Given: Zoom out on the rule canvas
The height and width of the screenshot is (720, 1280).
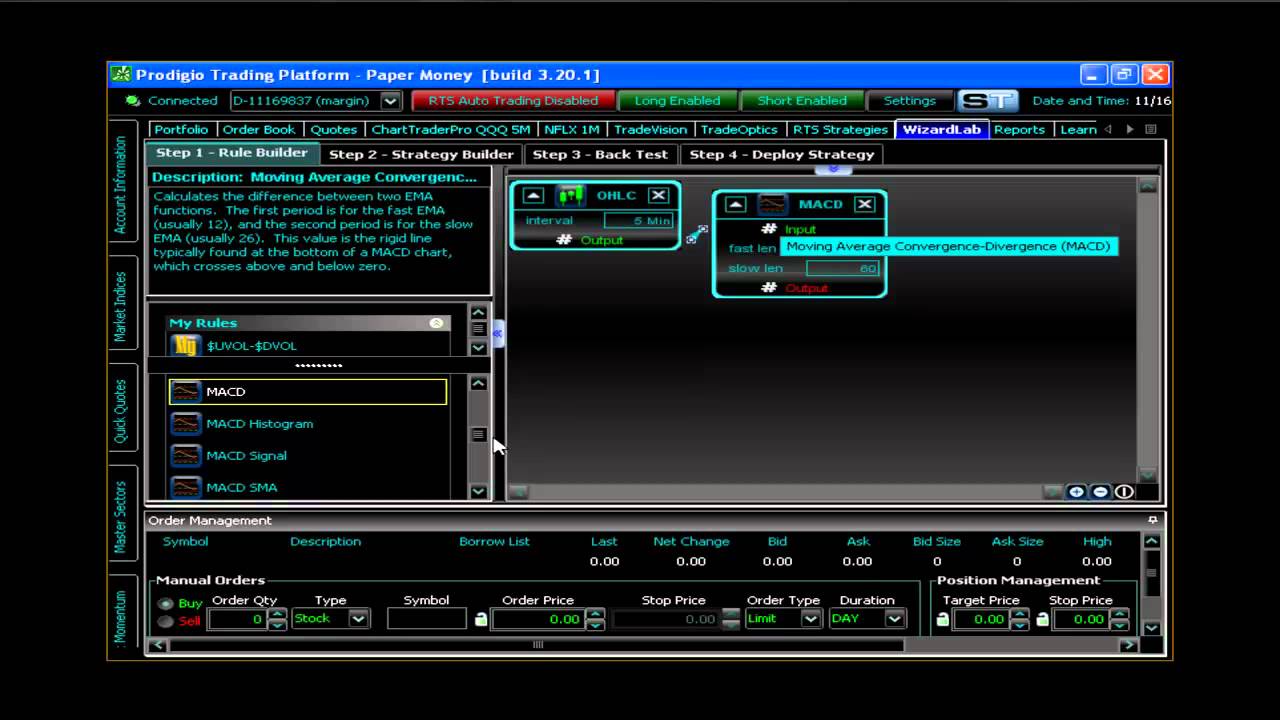Looking at the screenshot, I should coord(1100,492).
